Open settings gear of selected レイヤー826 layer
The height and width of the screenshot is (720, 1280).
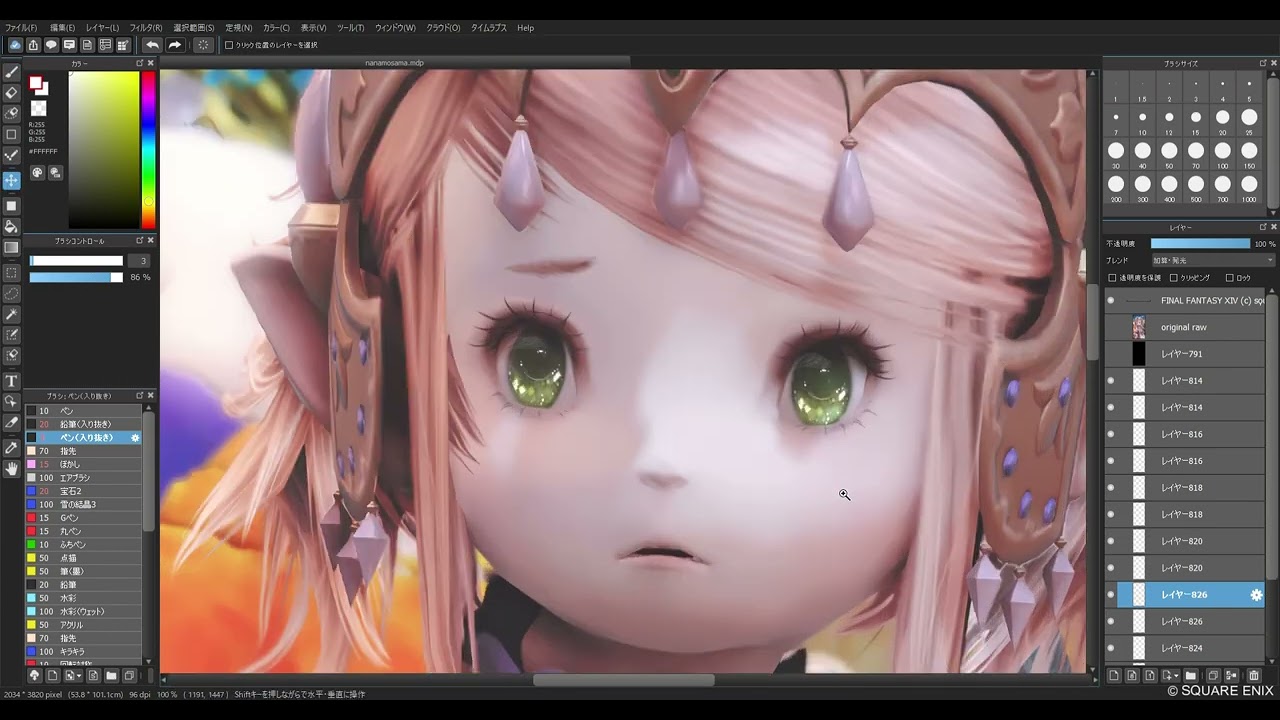(1256, 595)
